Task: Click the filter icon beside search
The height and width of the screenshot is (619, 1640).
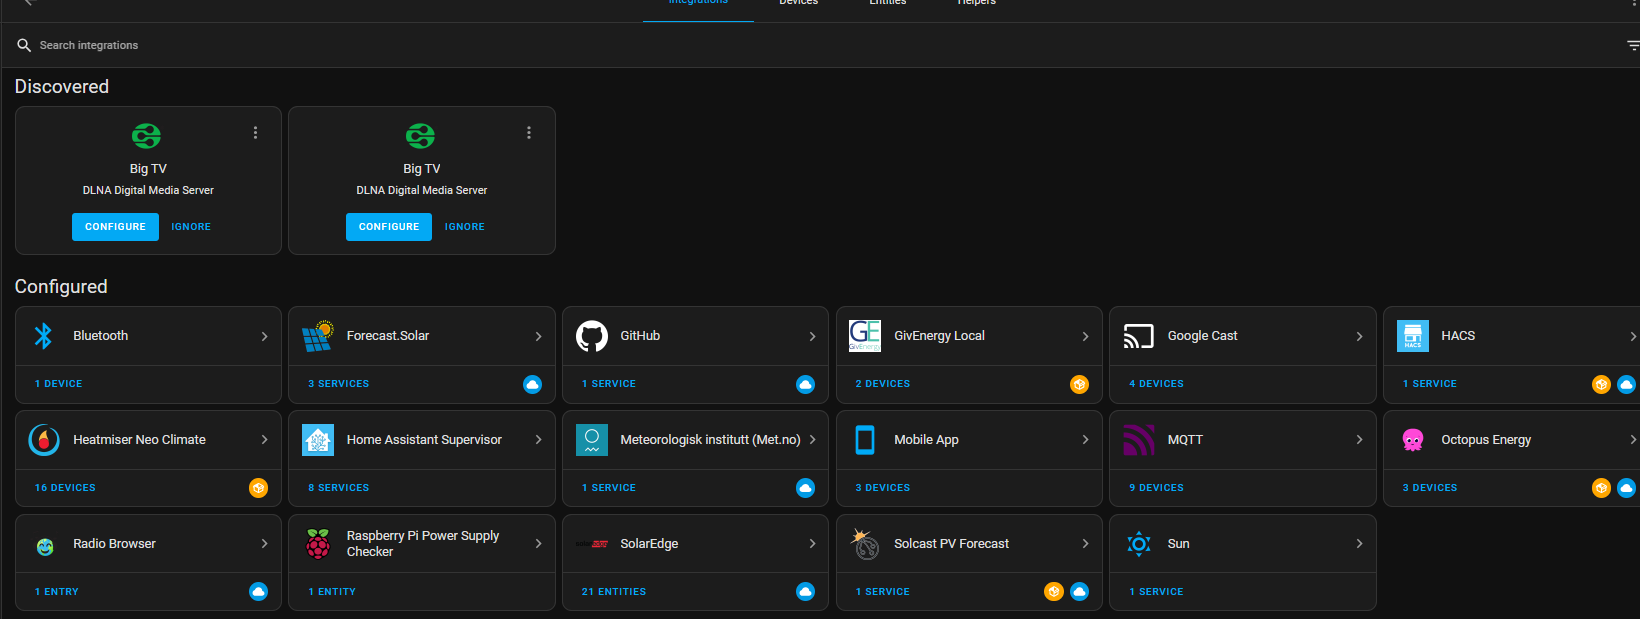Action: pyautogui.click(x=1633, y=45)
